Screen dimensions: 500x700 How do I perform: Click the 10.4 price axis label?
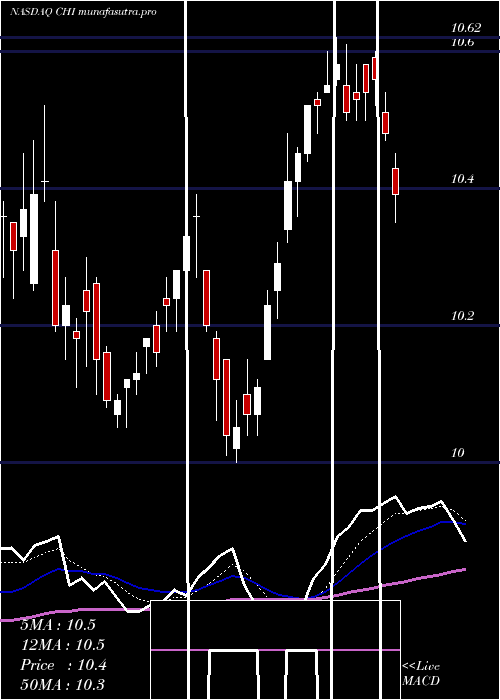462,179
